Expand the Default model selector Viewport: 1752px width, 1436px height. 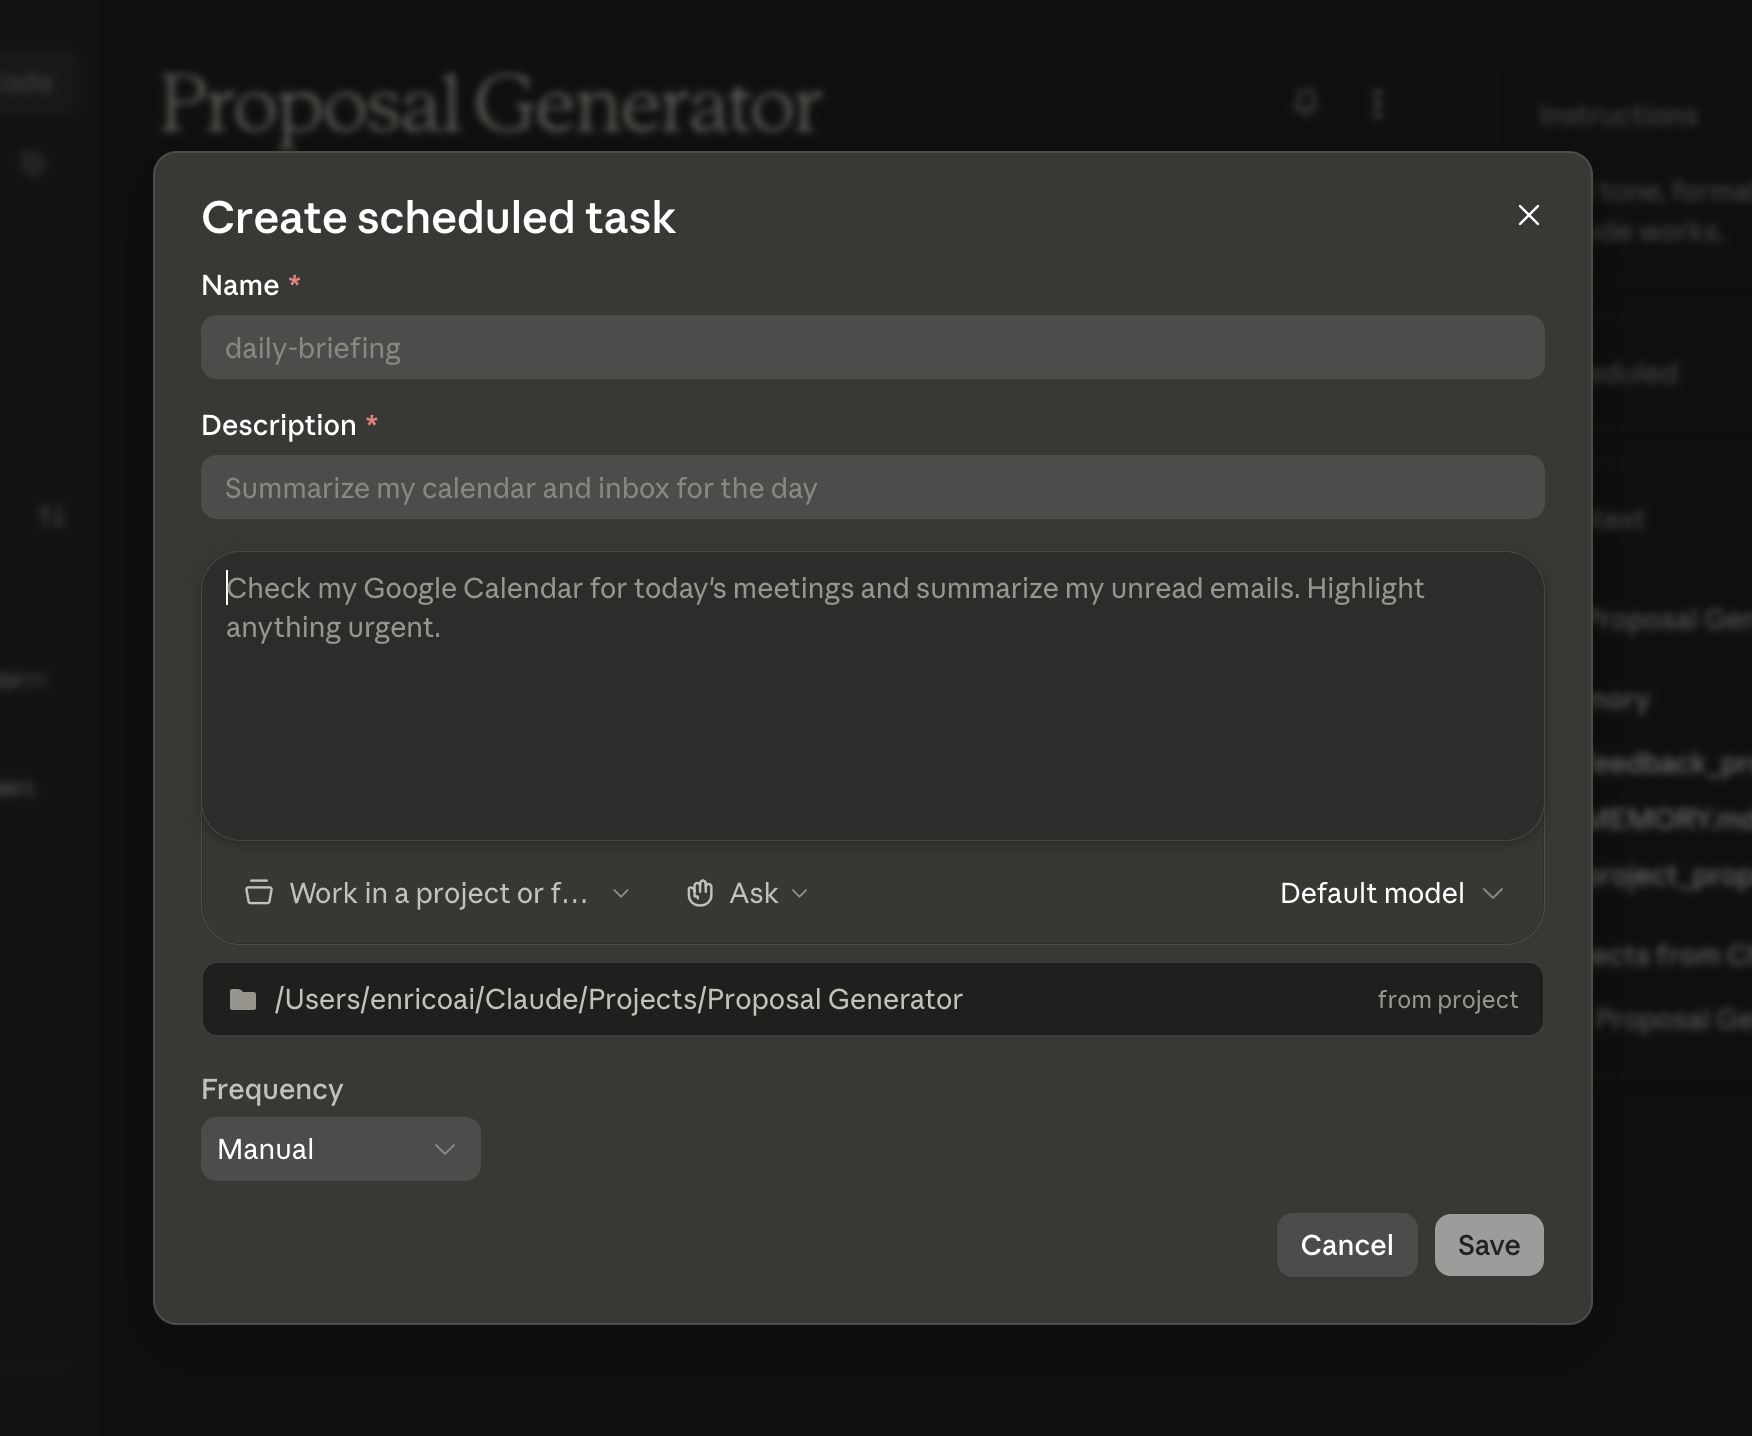pos(1392,893)
